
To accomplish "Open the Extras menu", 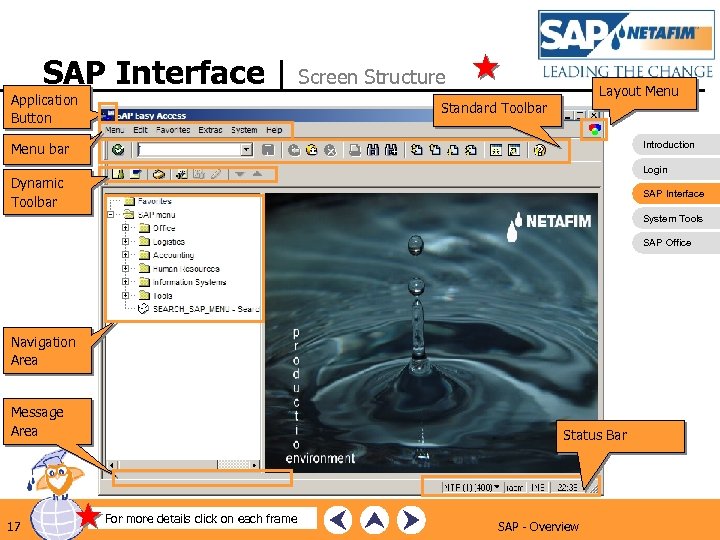I will coord(210,130).
